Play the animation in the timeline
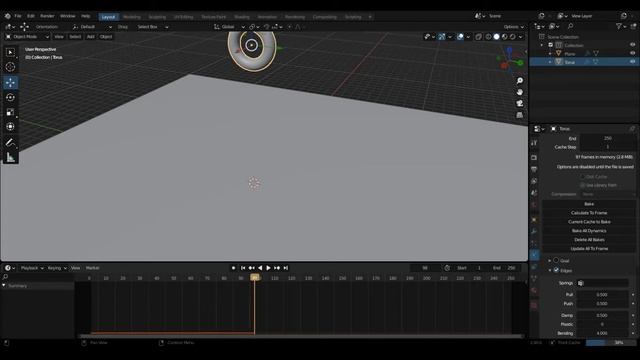 point(269,268)
